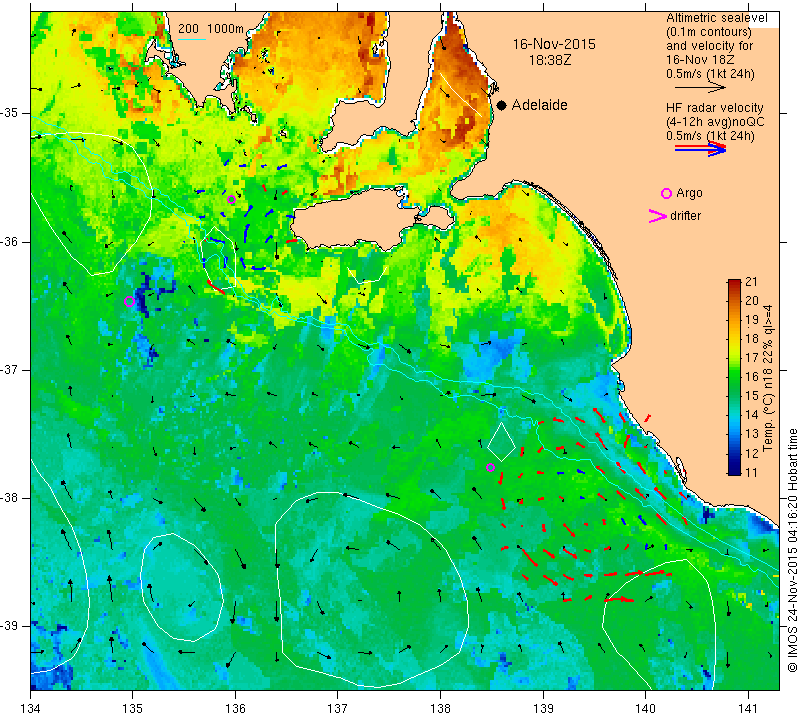800x720 pixels.
Task: Click the longitude label 141
Action: 748,709
